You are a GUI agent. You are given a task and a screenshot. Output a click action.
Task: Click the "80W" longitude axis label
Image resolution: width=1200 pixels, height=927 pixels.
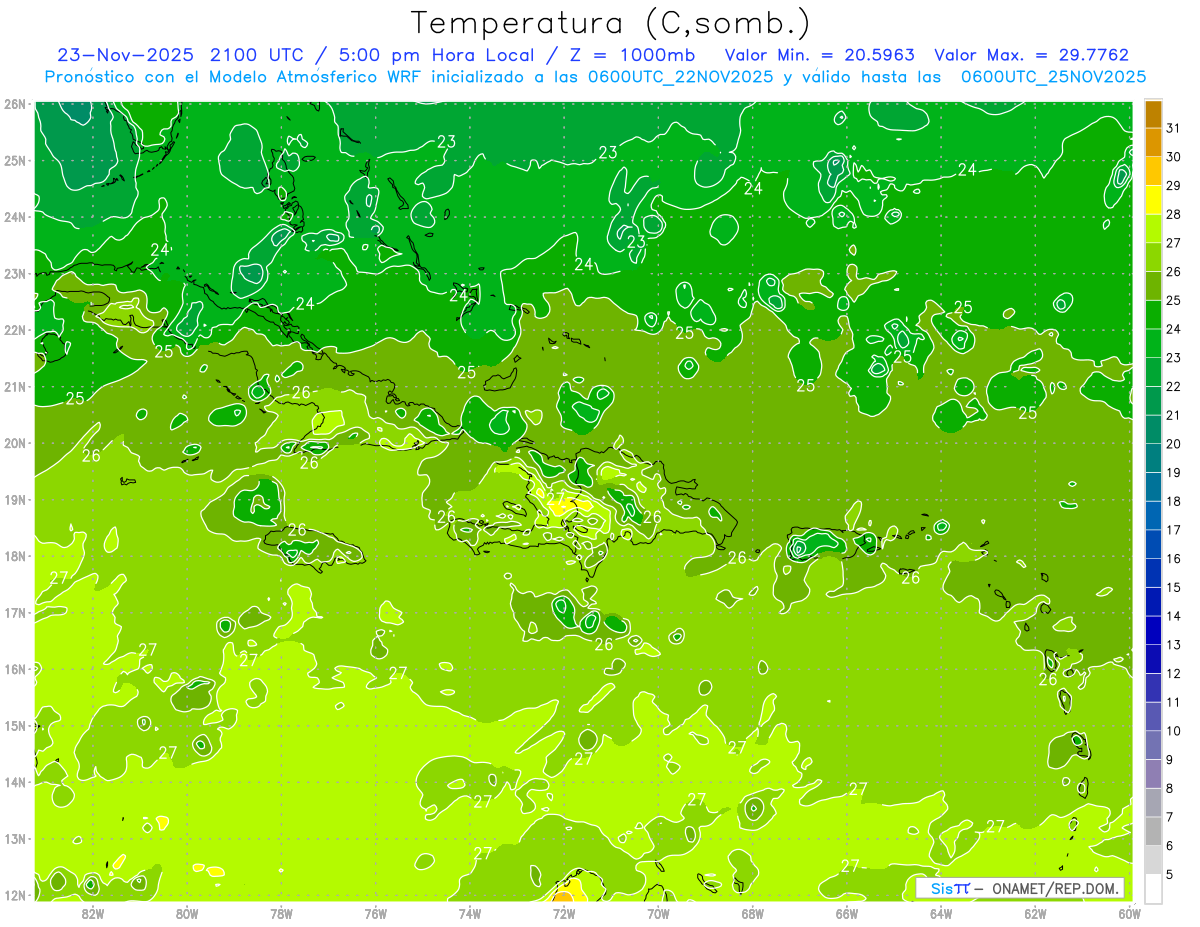coord(187,913)
